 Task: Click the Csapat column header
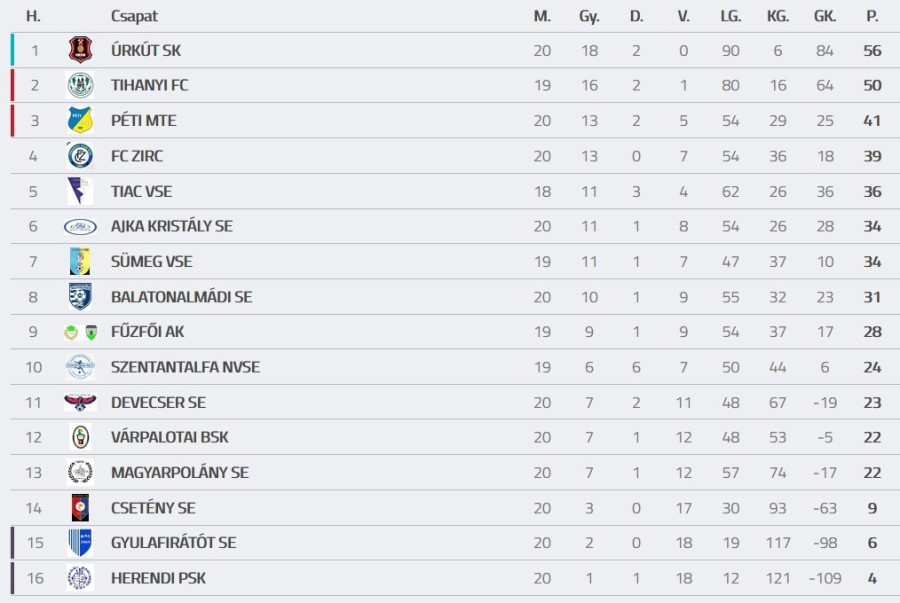[x=134, y=16]
